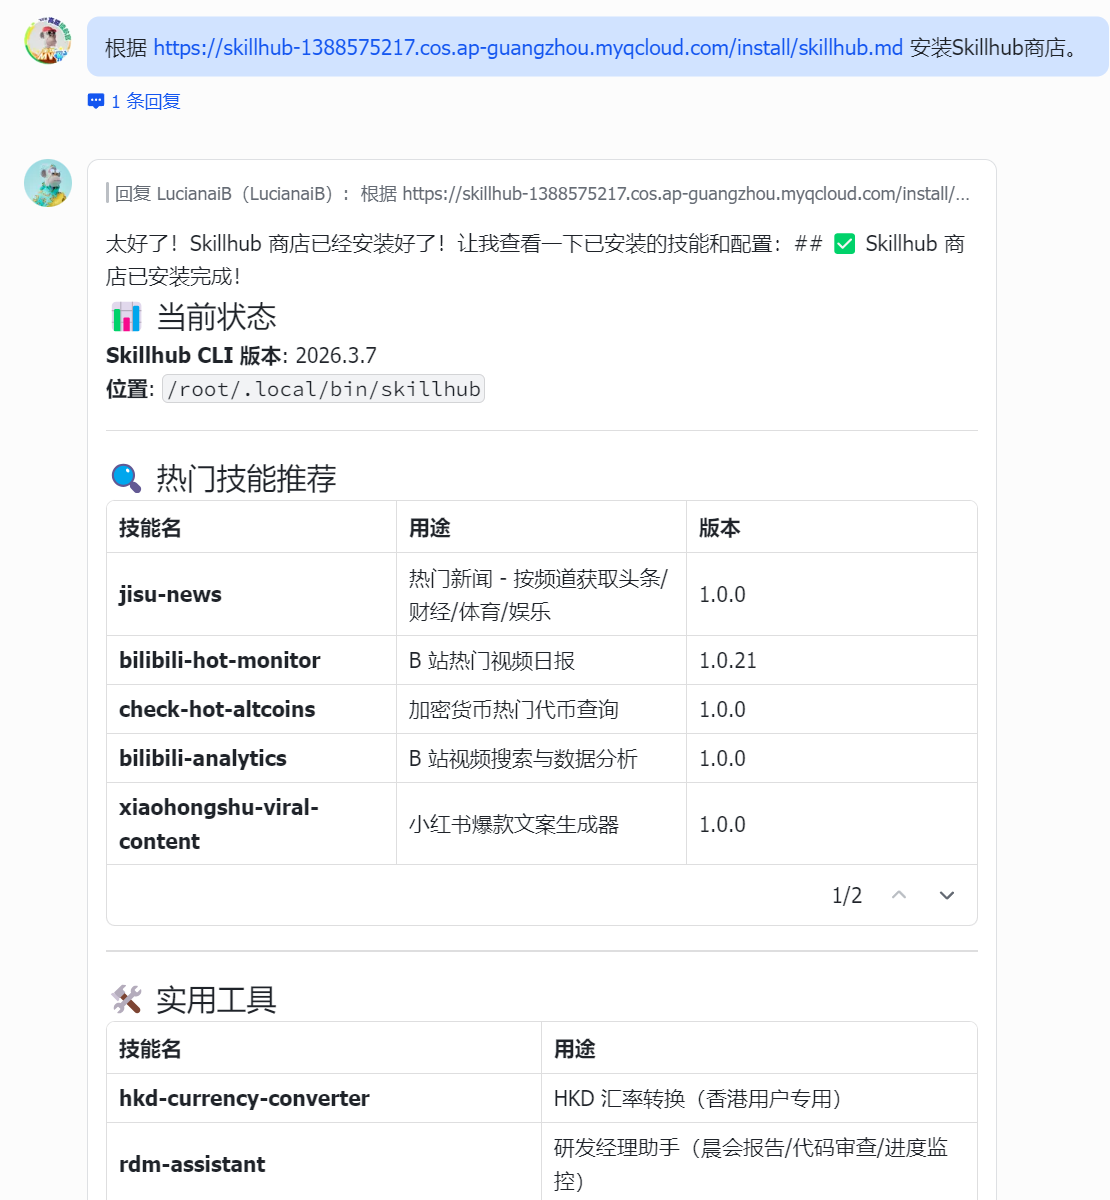
Task: Click the quoted reply to LucianaiB
Action: 538,193
